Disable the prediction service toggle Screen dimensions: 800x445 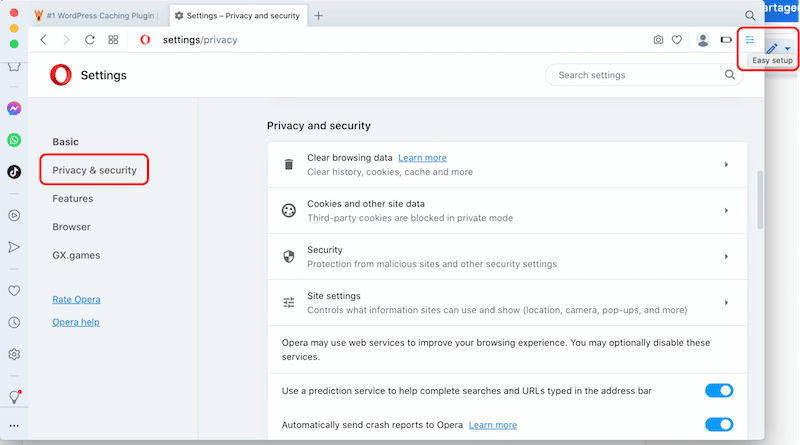coord(719,390)
